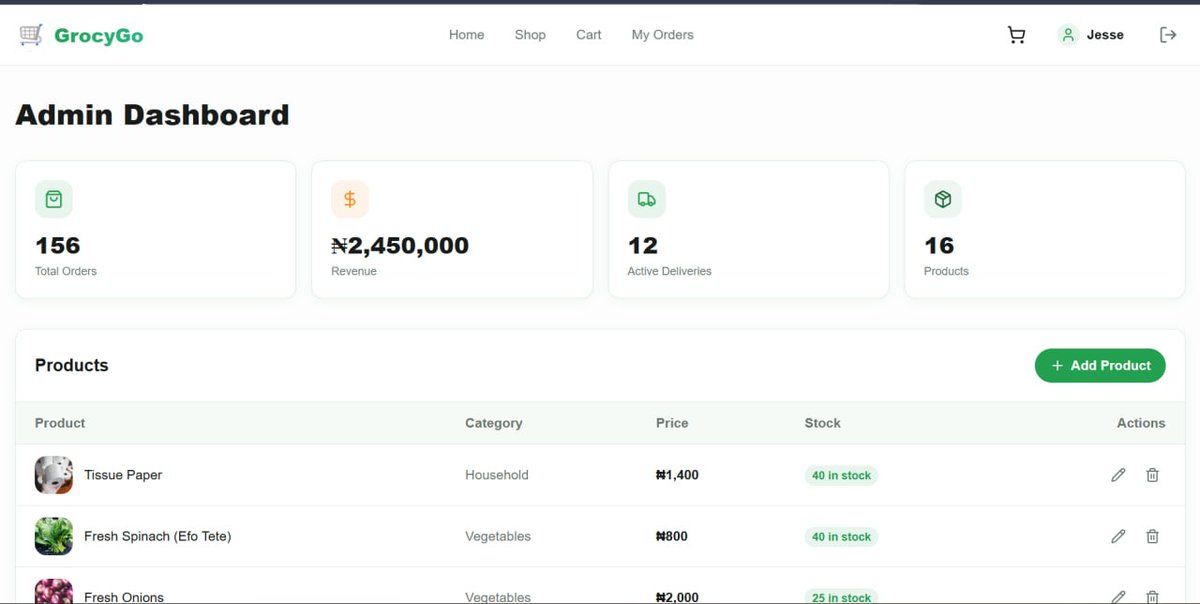Viewport: 1200px width, 604px height.
Task: Open the cart icon in header
Action: 1016,35
